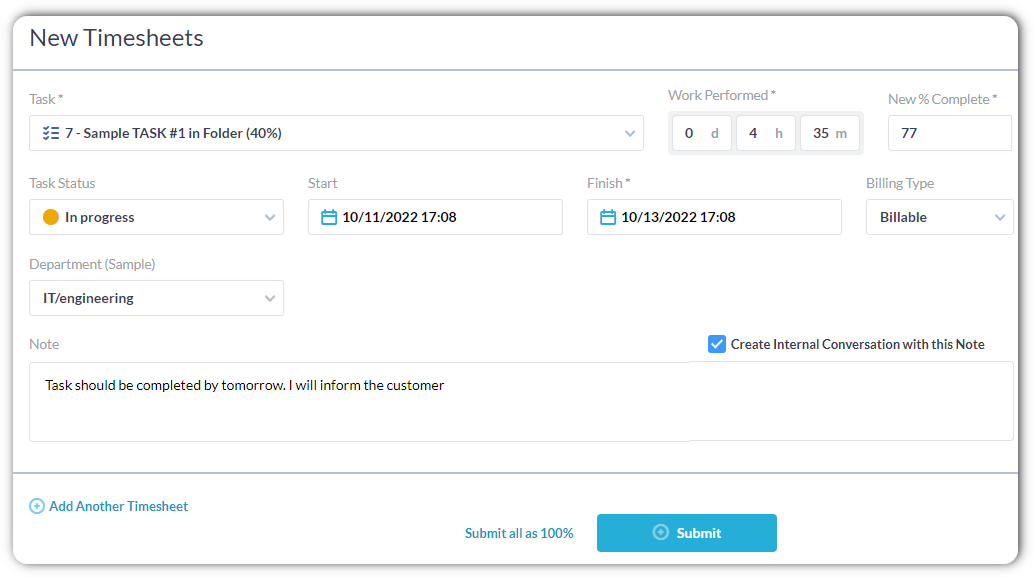Uncheck Create Internal Conversation with this Note
1035x578 pixels.
[x=716, y=344]
